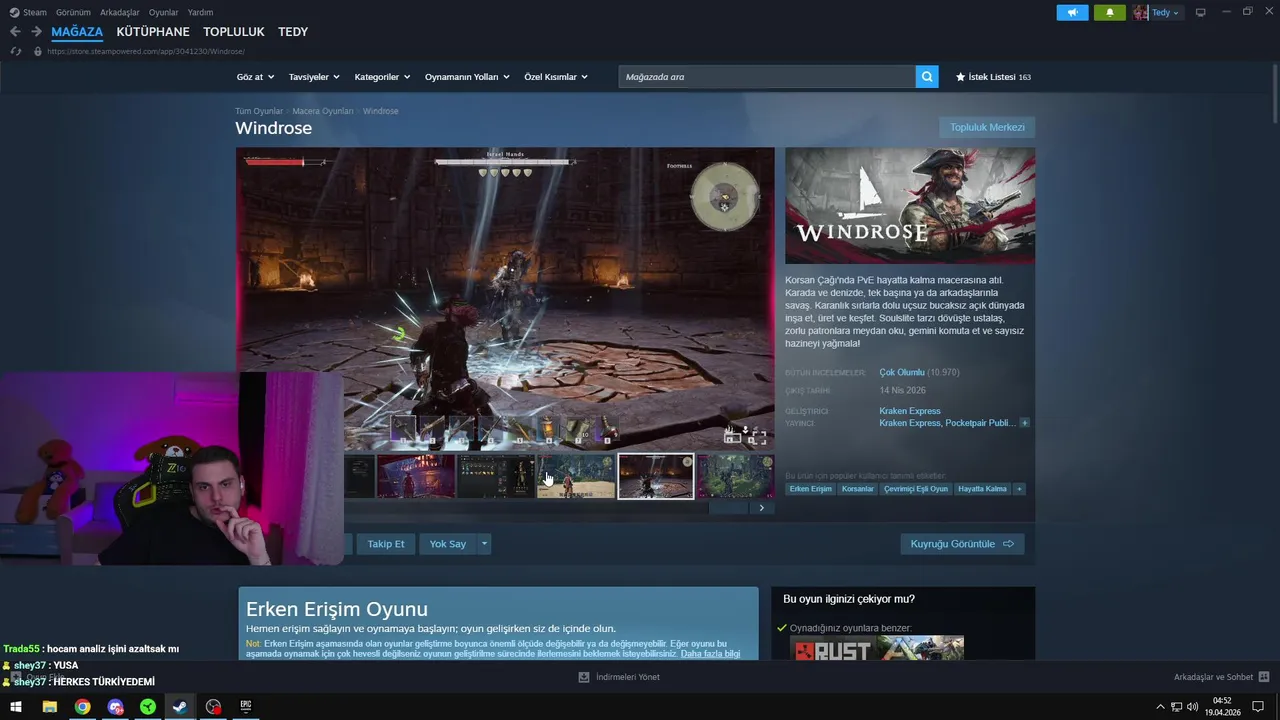Image resolution: width=1280 pixels, height=720 pixels.
Task: Click the Steam announcements megaphone icon
Action: pyautogui.click(x=1072, y=13)
